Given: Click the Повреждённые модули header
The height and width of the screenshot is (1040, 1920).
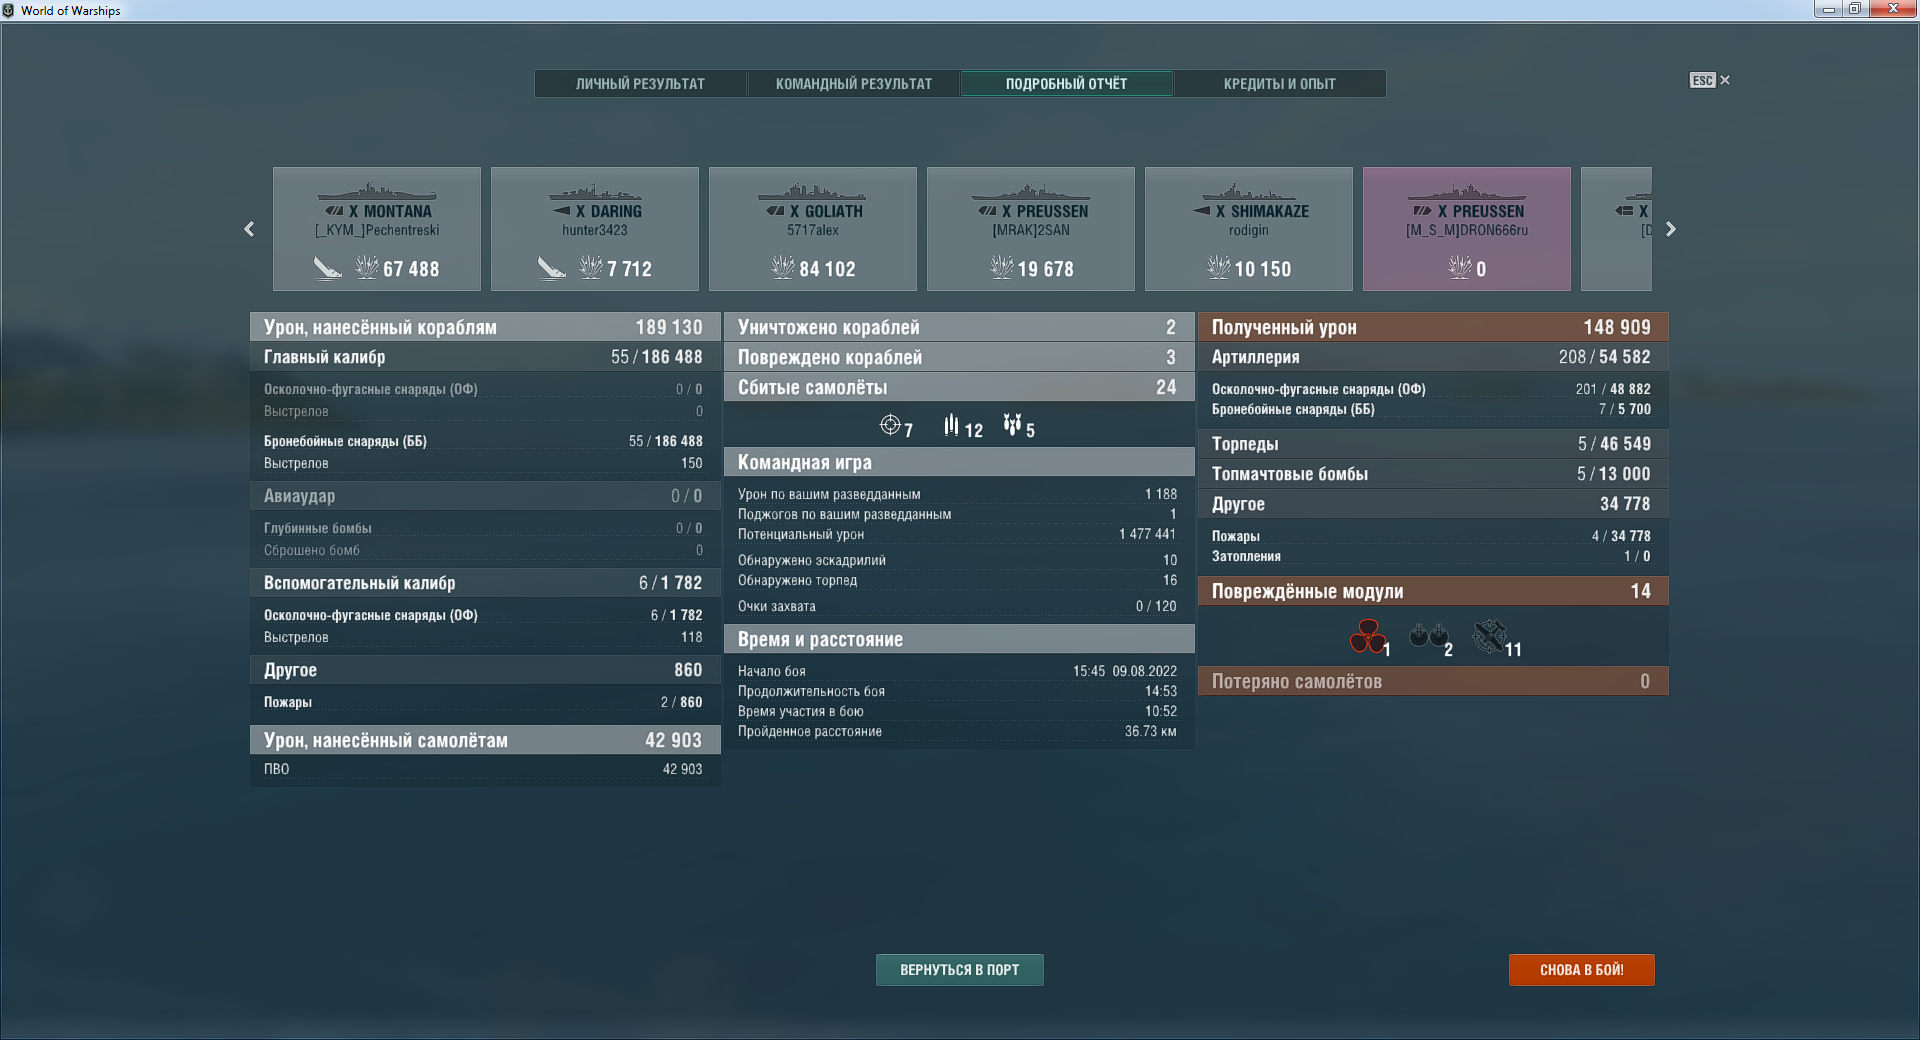Looking at the screenshot, I should point(1433,591).
